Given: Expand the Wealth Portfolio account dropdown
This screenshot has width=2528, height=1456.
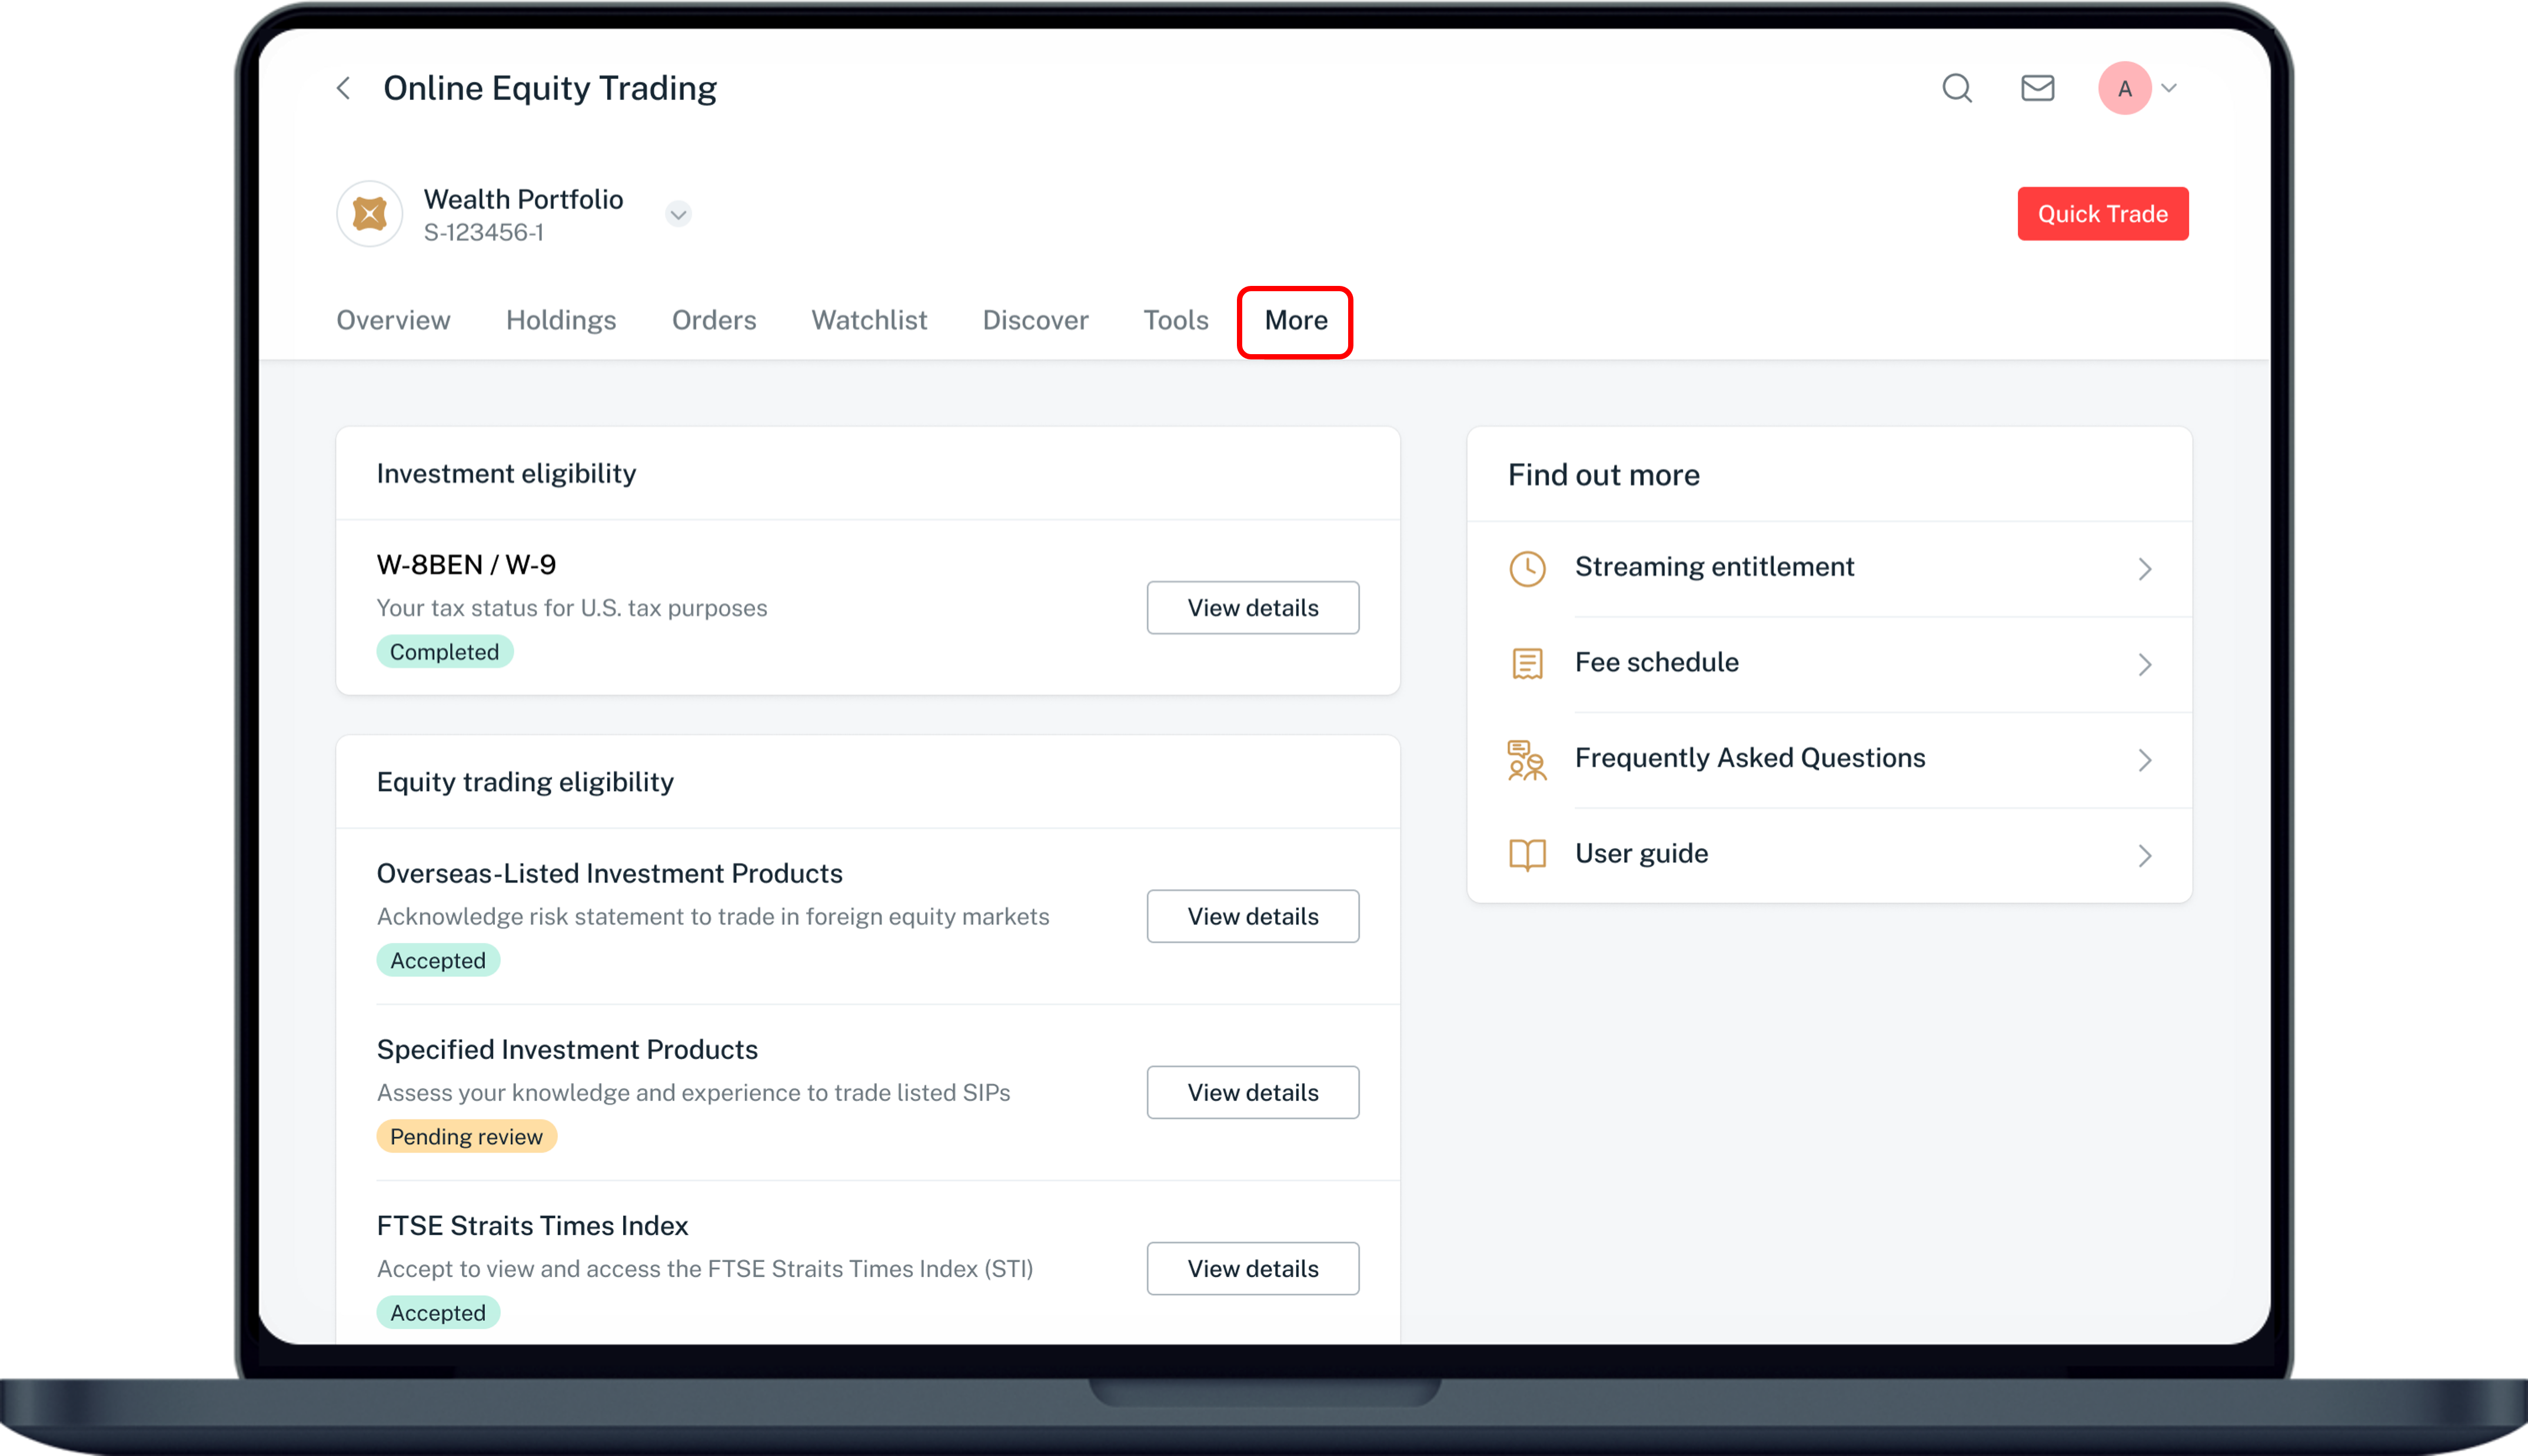Looking at the screenshot, I should click(x=678, y=214).
